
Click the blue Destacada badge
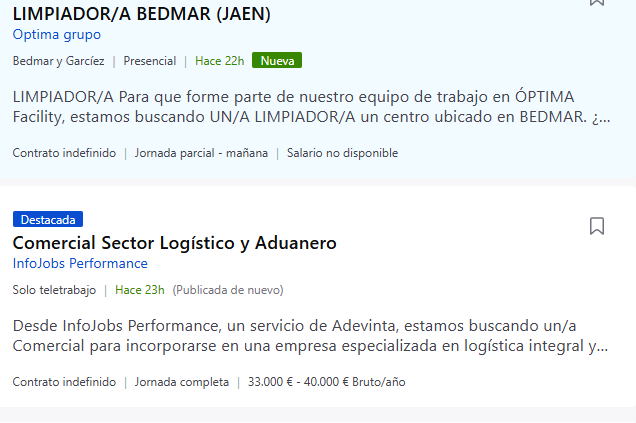pyautogui.click(x=48, y=219)
